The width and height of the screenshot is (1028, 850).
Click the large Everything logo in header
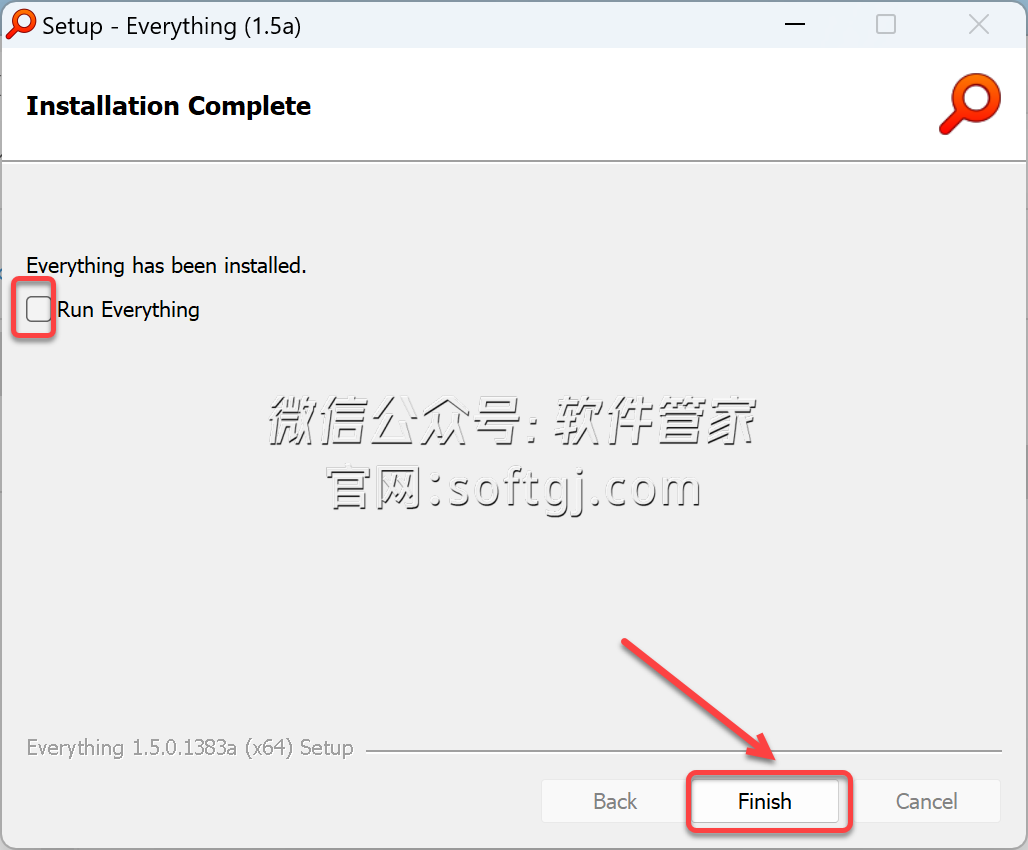[970, 104]
